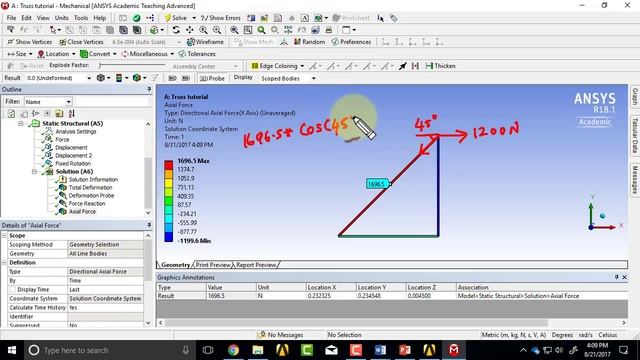Click the Tolerances button
This screenshot has height=360, width=640.
(x=197, y=54)
